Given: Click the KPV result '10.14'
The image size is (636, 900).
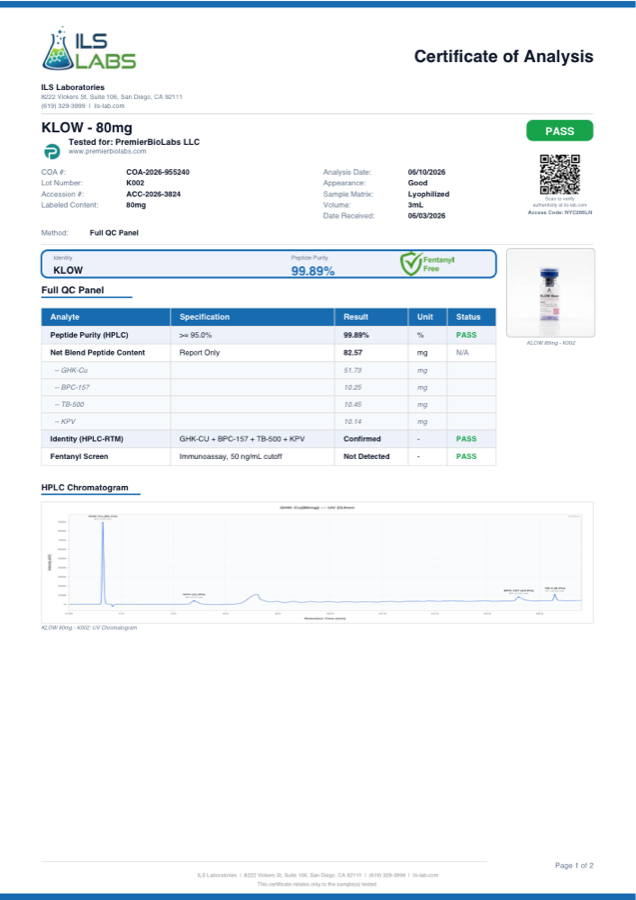Looking at the screenshot, I should pos(352,422).
